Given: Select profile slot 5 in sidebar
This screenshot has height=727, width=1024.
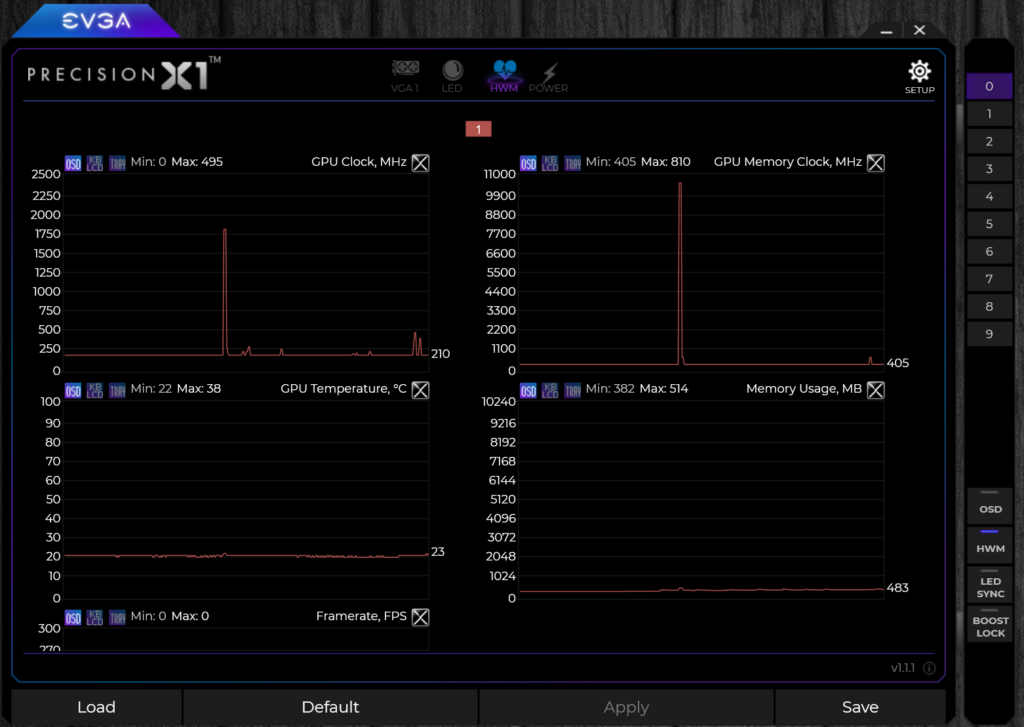Looking at the screenshot, I should (x=989, y=223).
